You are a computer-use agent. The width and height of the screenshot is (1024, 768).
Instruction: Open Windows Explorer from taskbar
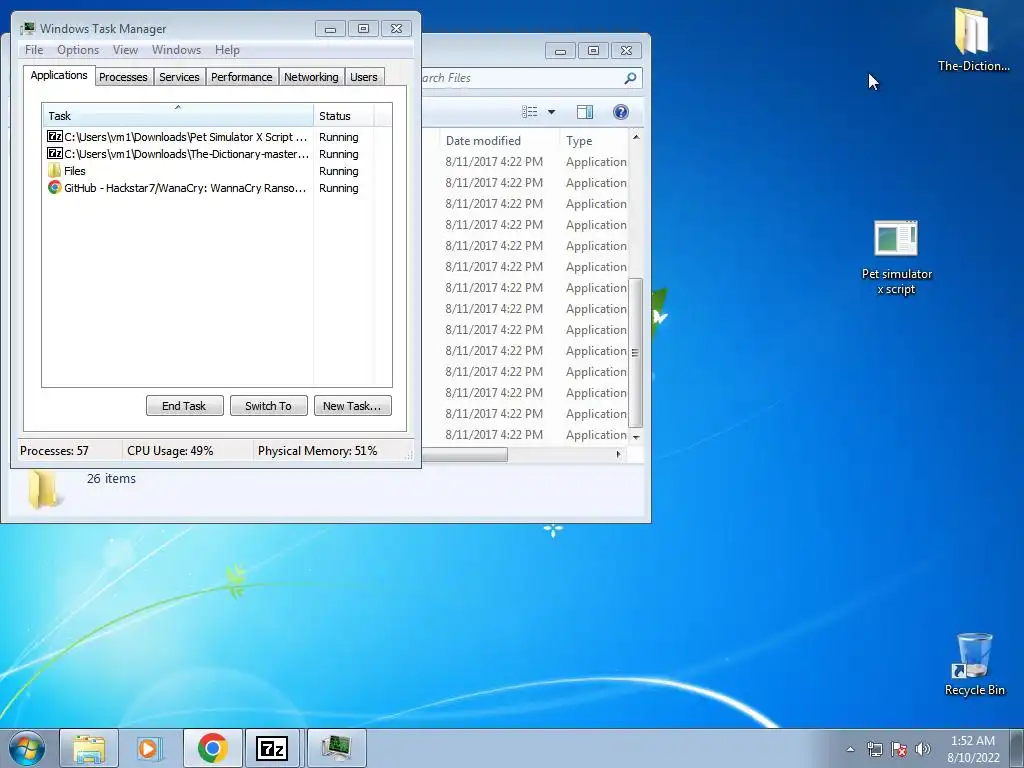point(89,748)
